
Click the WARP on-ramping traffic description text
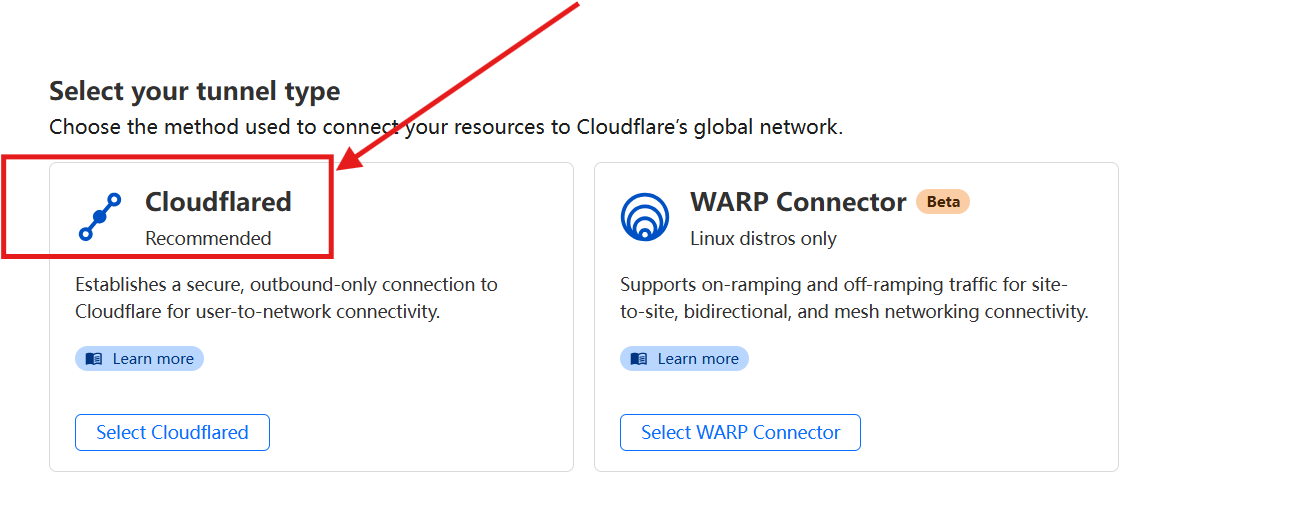854,298
